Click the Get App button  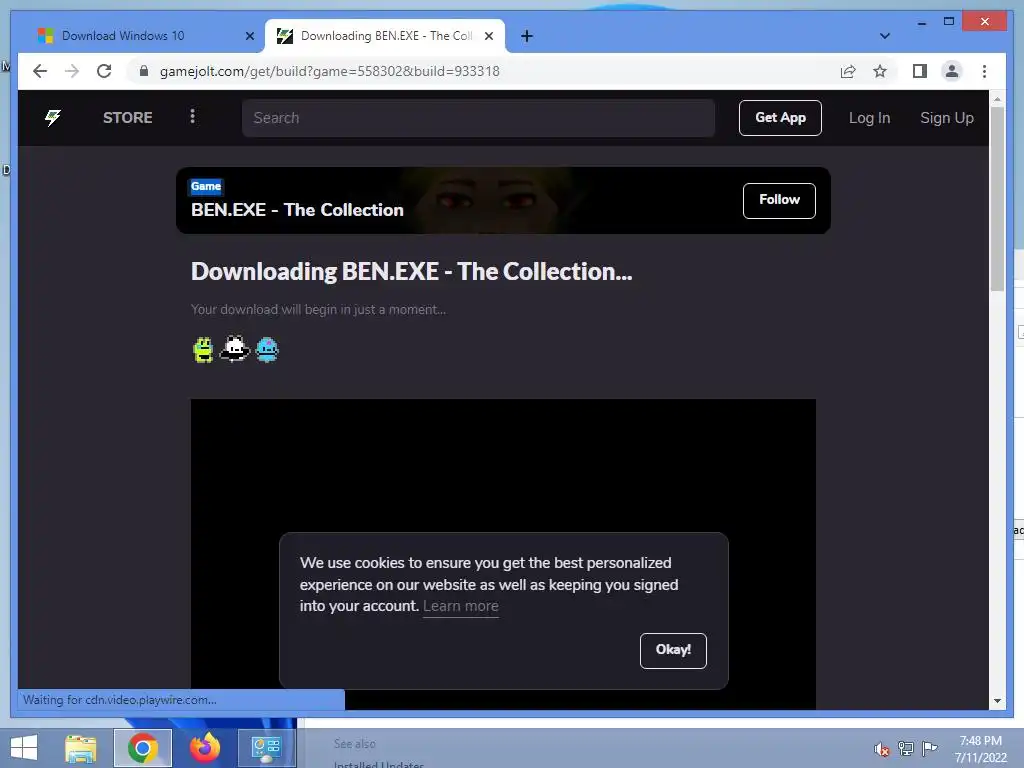tap(780, 118)
